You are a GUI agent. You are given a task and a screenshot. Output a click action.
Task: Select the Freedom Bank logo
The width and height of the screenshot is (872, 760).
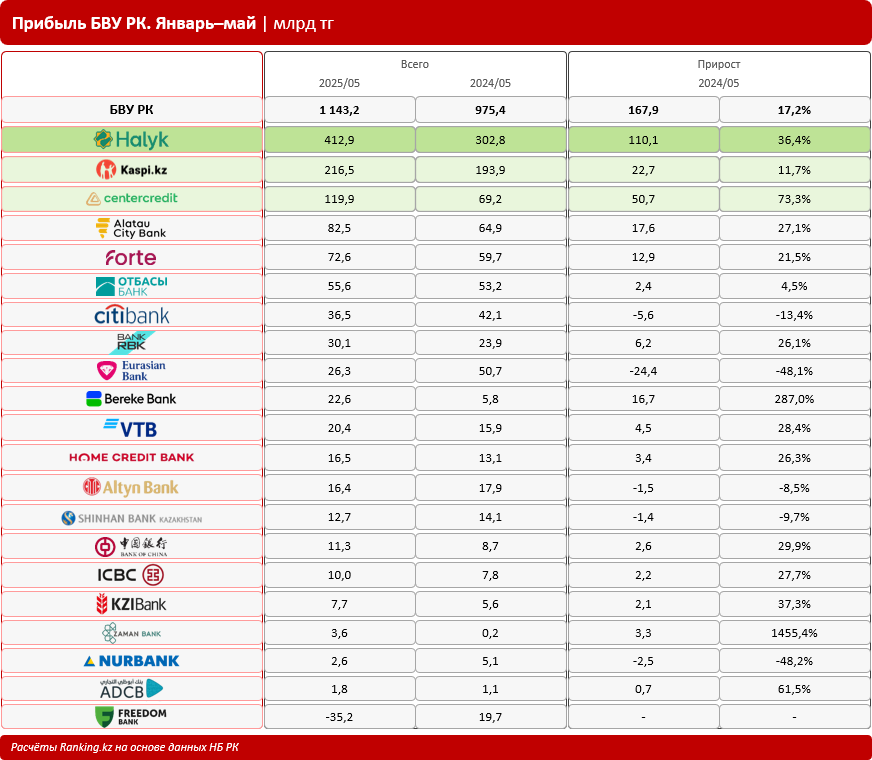(x=131, y=717)
